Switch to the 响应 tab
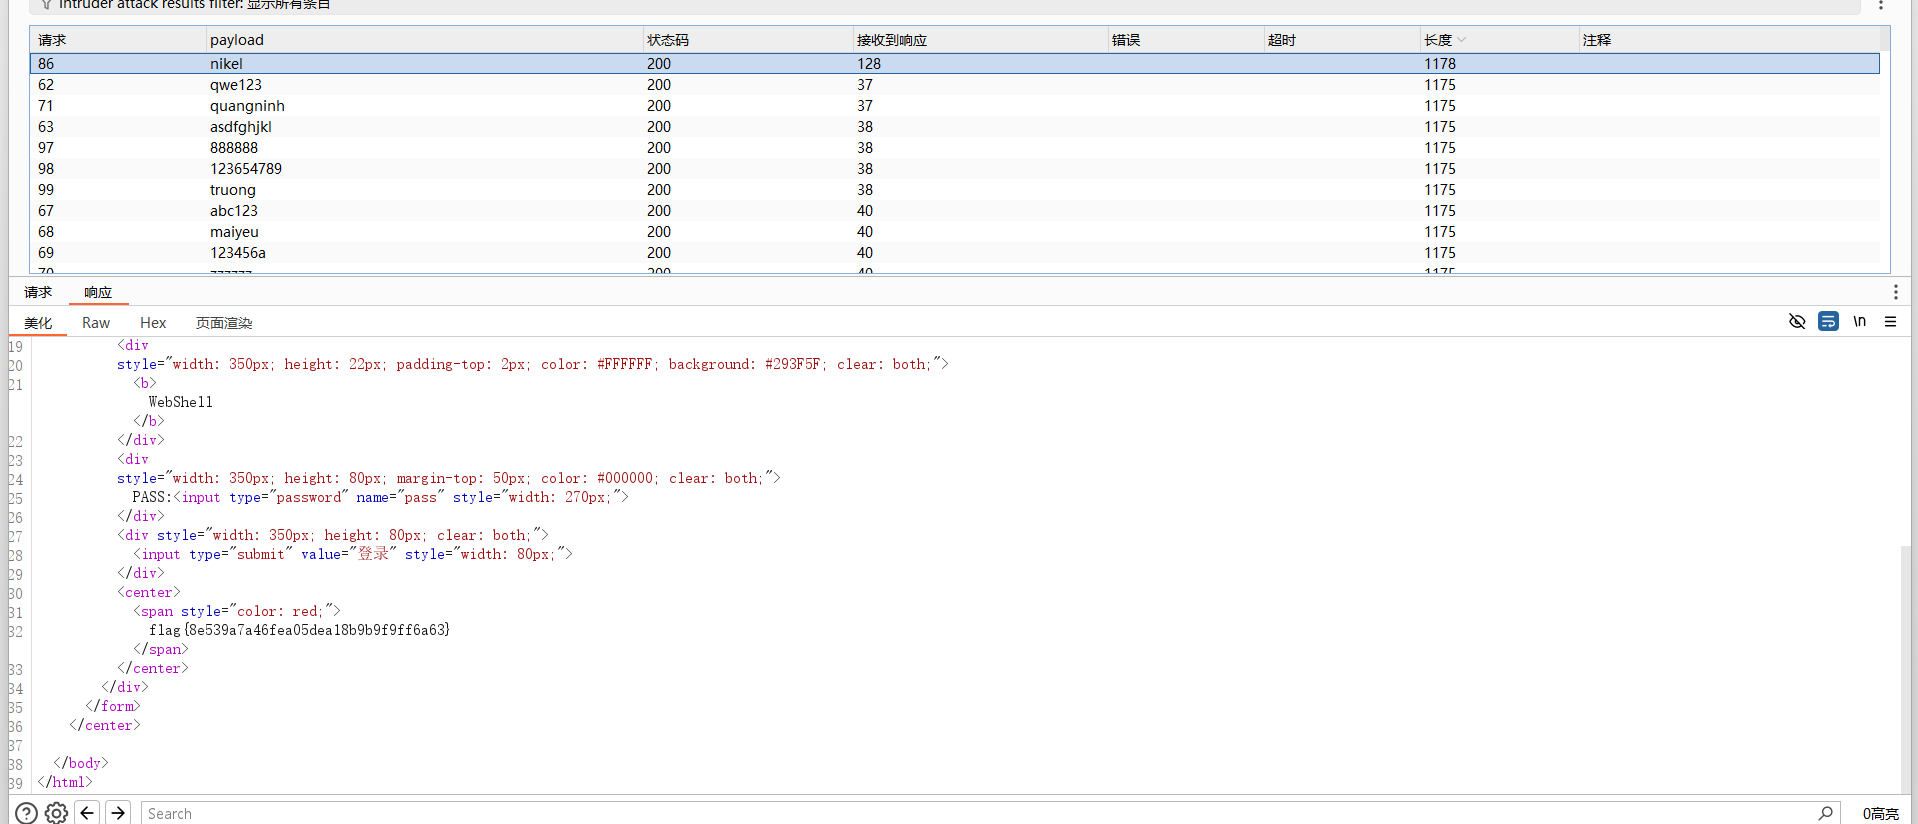This screenshot has width=1918, height=824. (x=98, y=292)
